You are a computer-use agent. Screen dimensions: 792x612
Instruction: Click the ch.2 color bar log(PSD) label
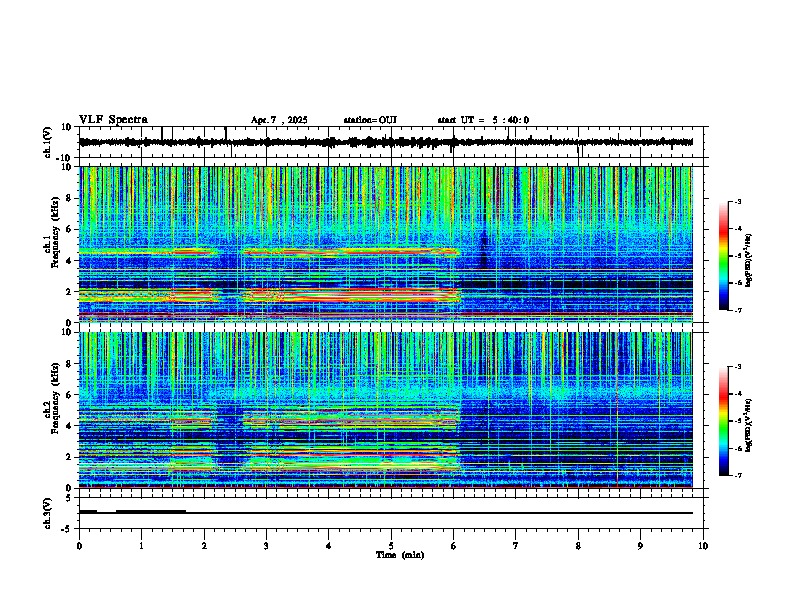[748, 424]
